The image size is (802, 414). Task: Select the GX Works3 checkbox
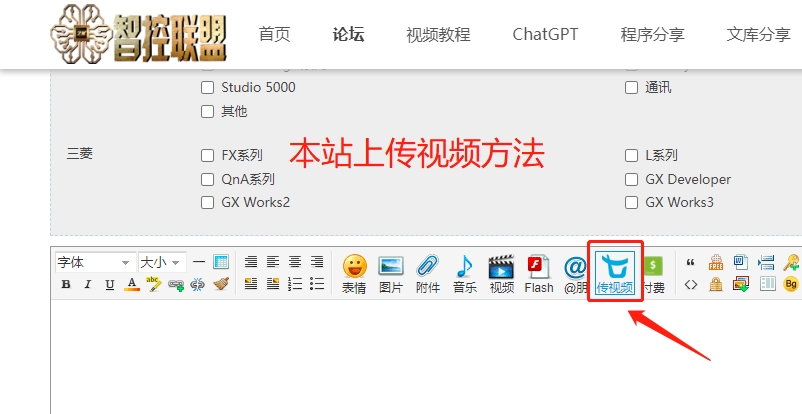[x=632, y=203]
